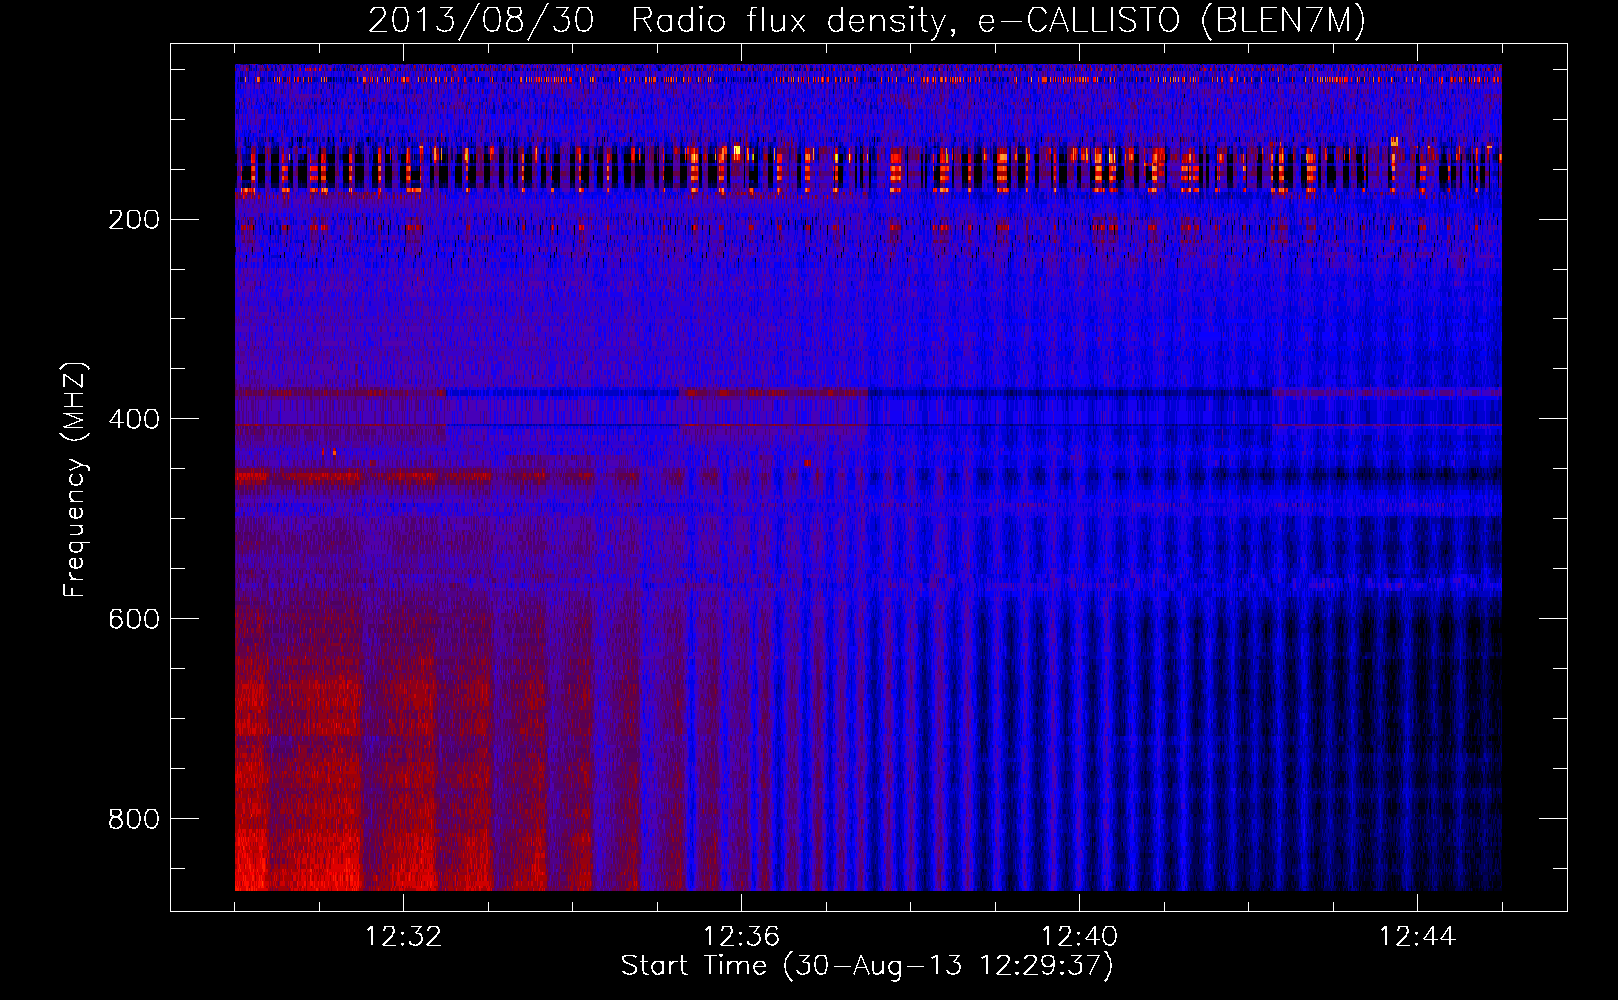The width and height of the screenshot is (1618, 1000).
Task: Click the "12:40" time tick label
Action: [x=1079, y=937]
